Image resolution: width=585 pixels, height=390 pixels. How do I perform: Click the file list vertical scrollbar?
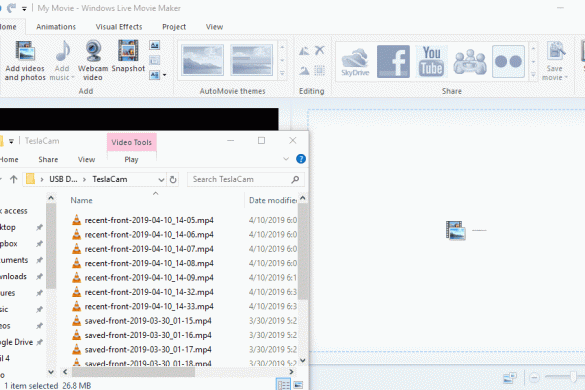pyautogui.click(x=303, y=252)
